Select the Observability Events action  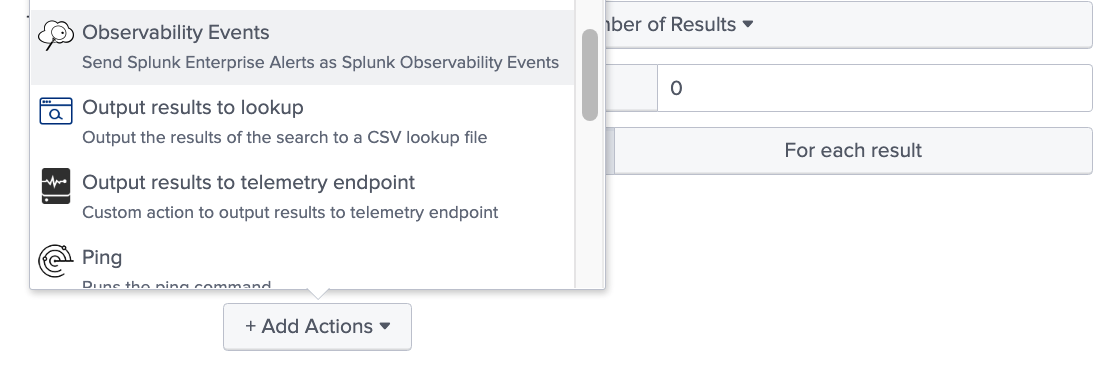pyautogui.click(x=302, y=48)
